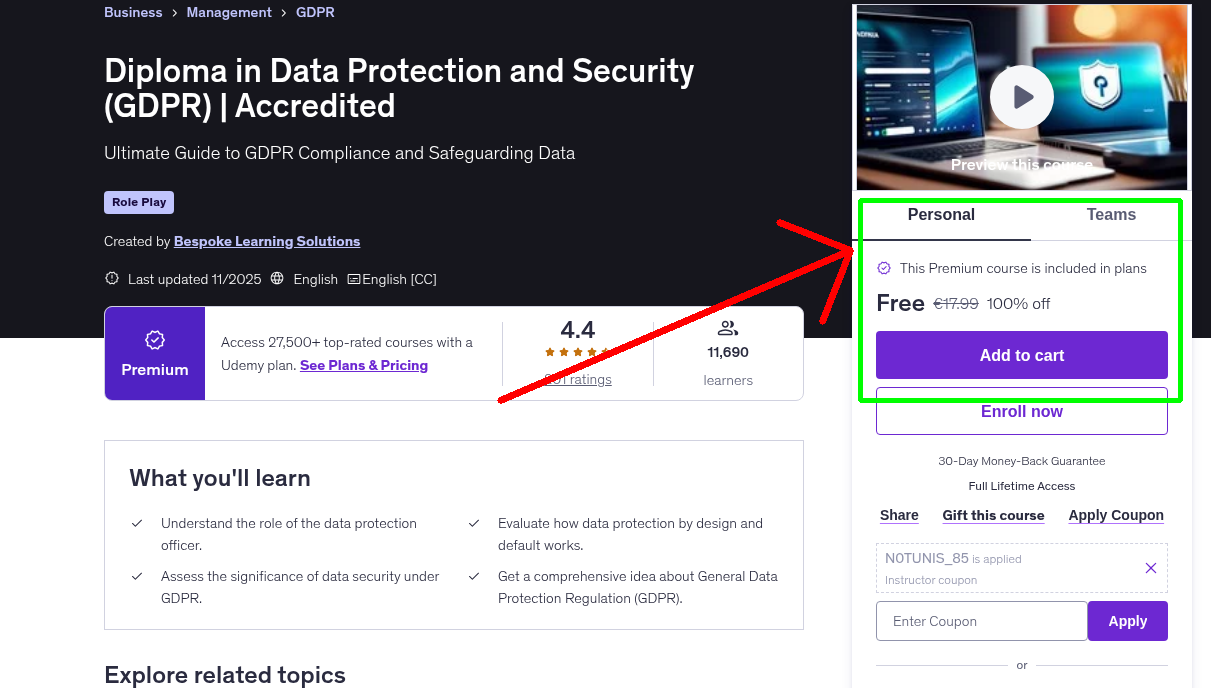Click the globe icon next to English
Viewport: 1211px width, 688px height.
(277, 278)
